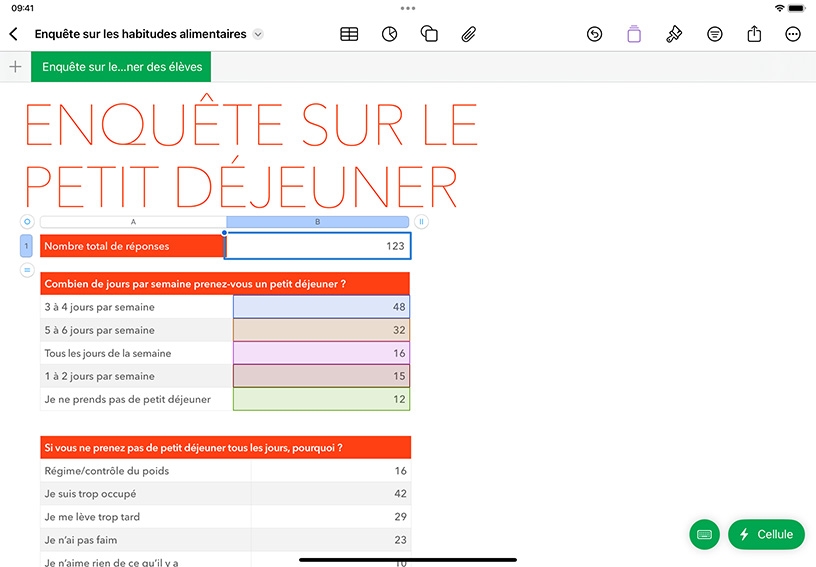Screen dimensions: 816x567
Task: Select Je ne prends pas de petit déjeuner
Action: point(136,399)
